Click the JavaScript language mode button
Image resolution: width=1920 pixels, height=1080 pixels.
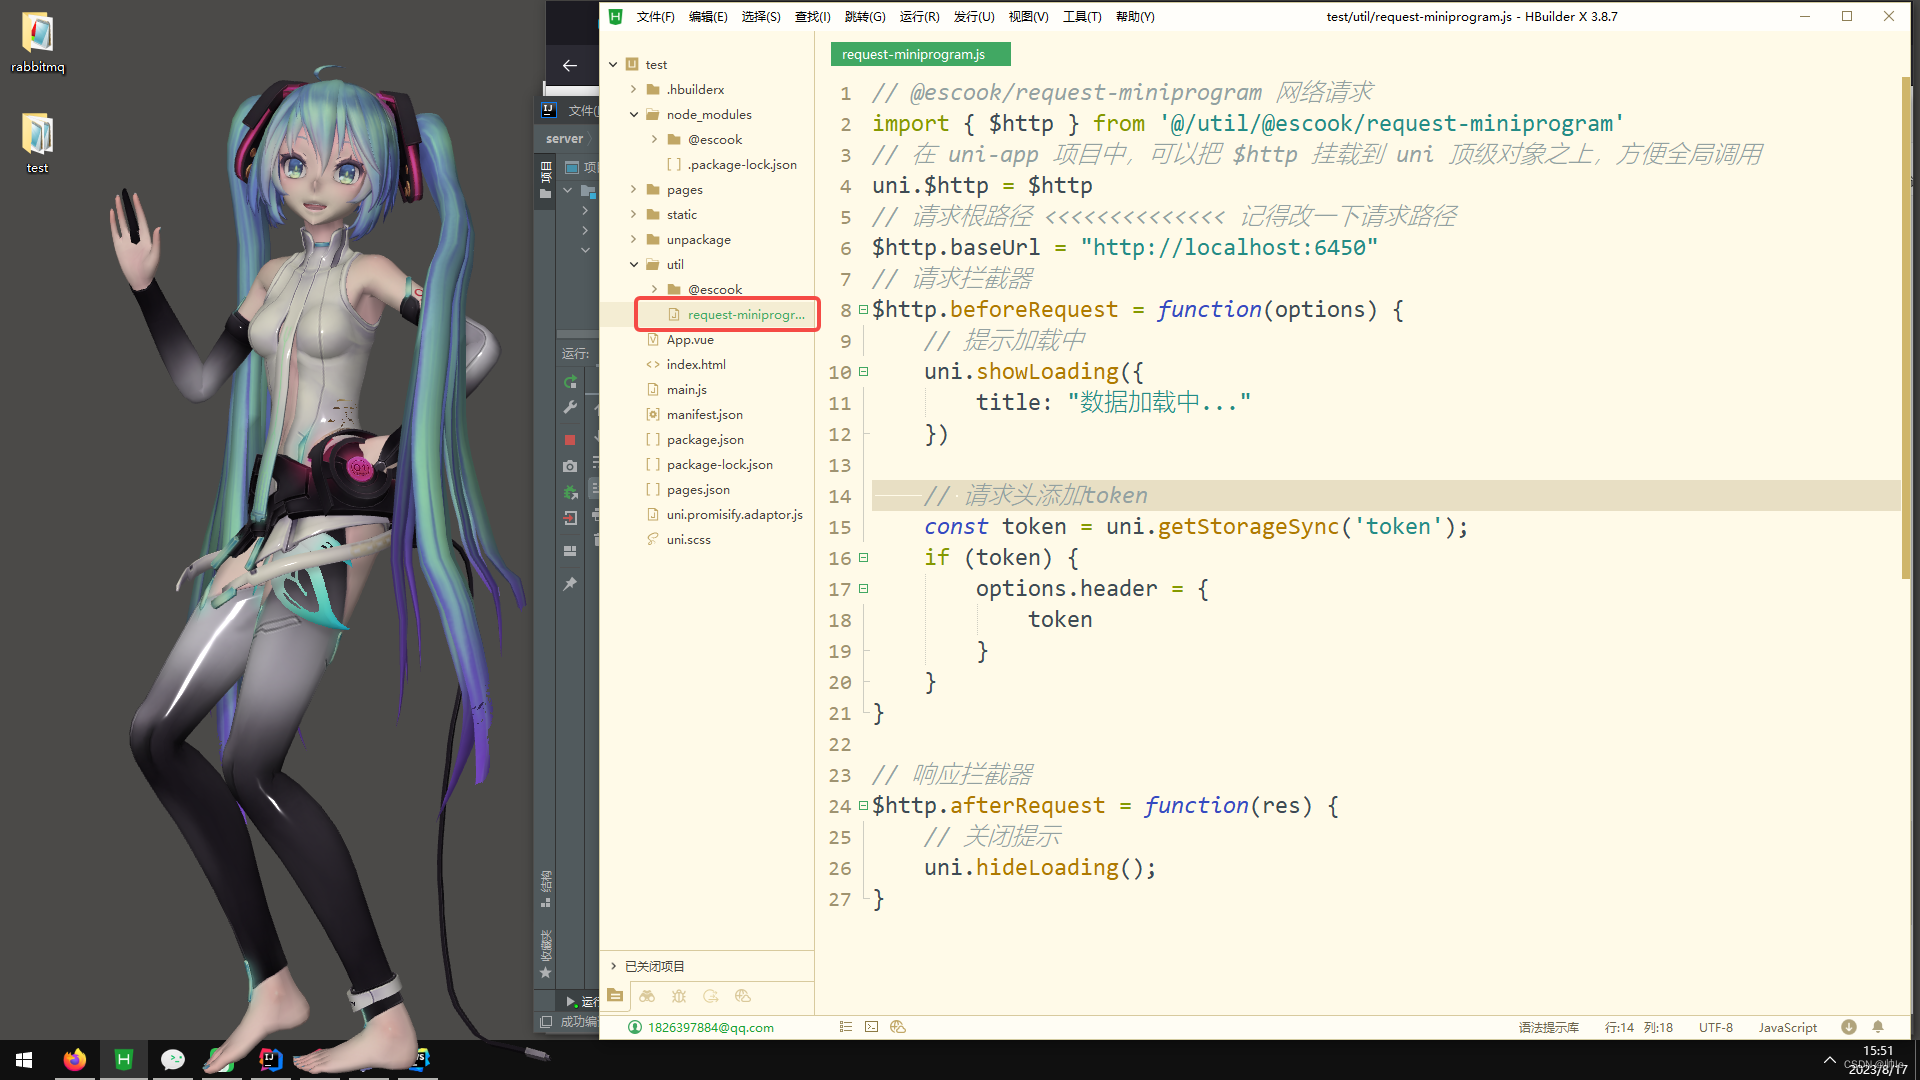point(1787,1027)
